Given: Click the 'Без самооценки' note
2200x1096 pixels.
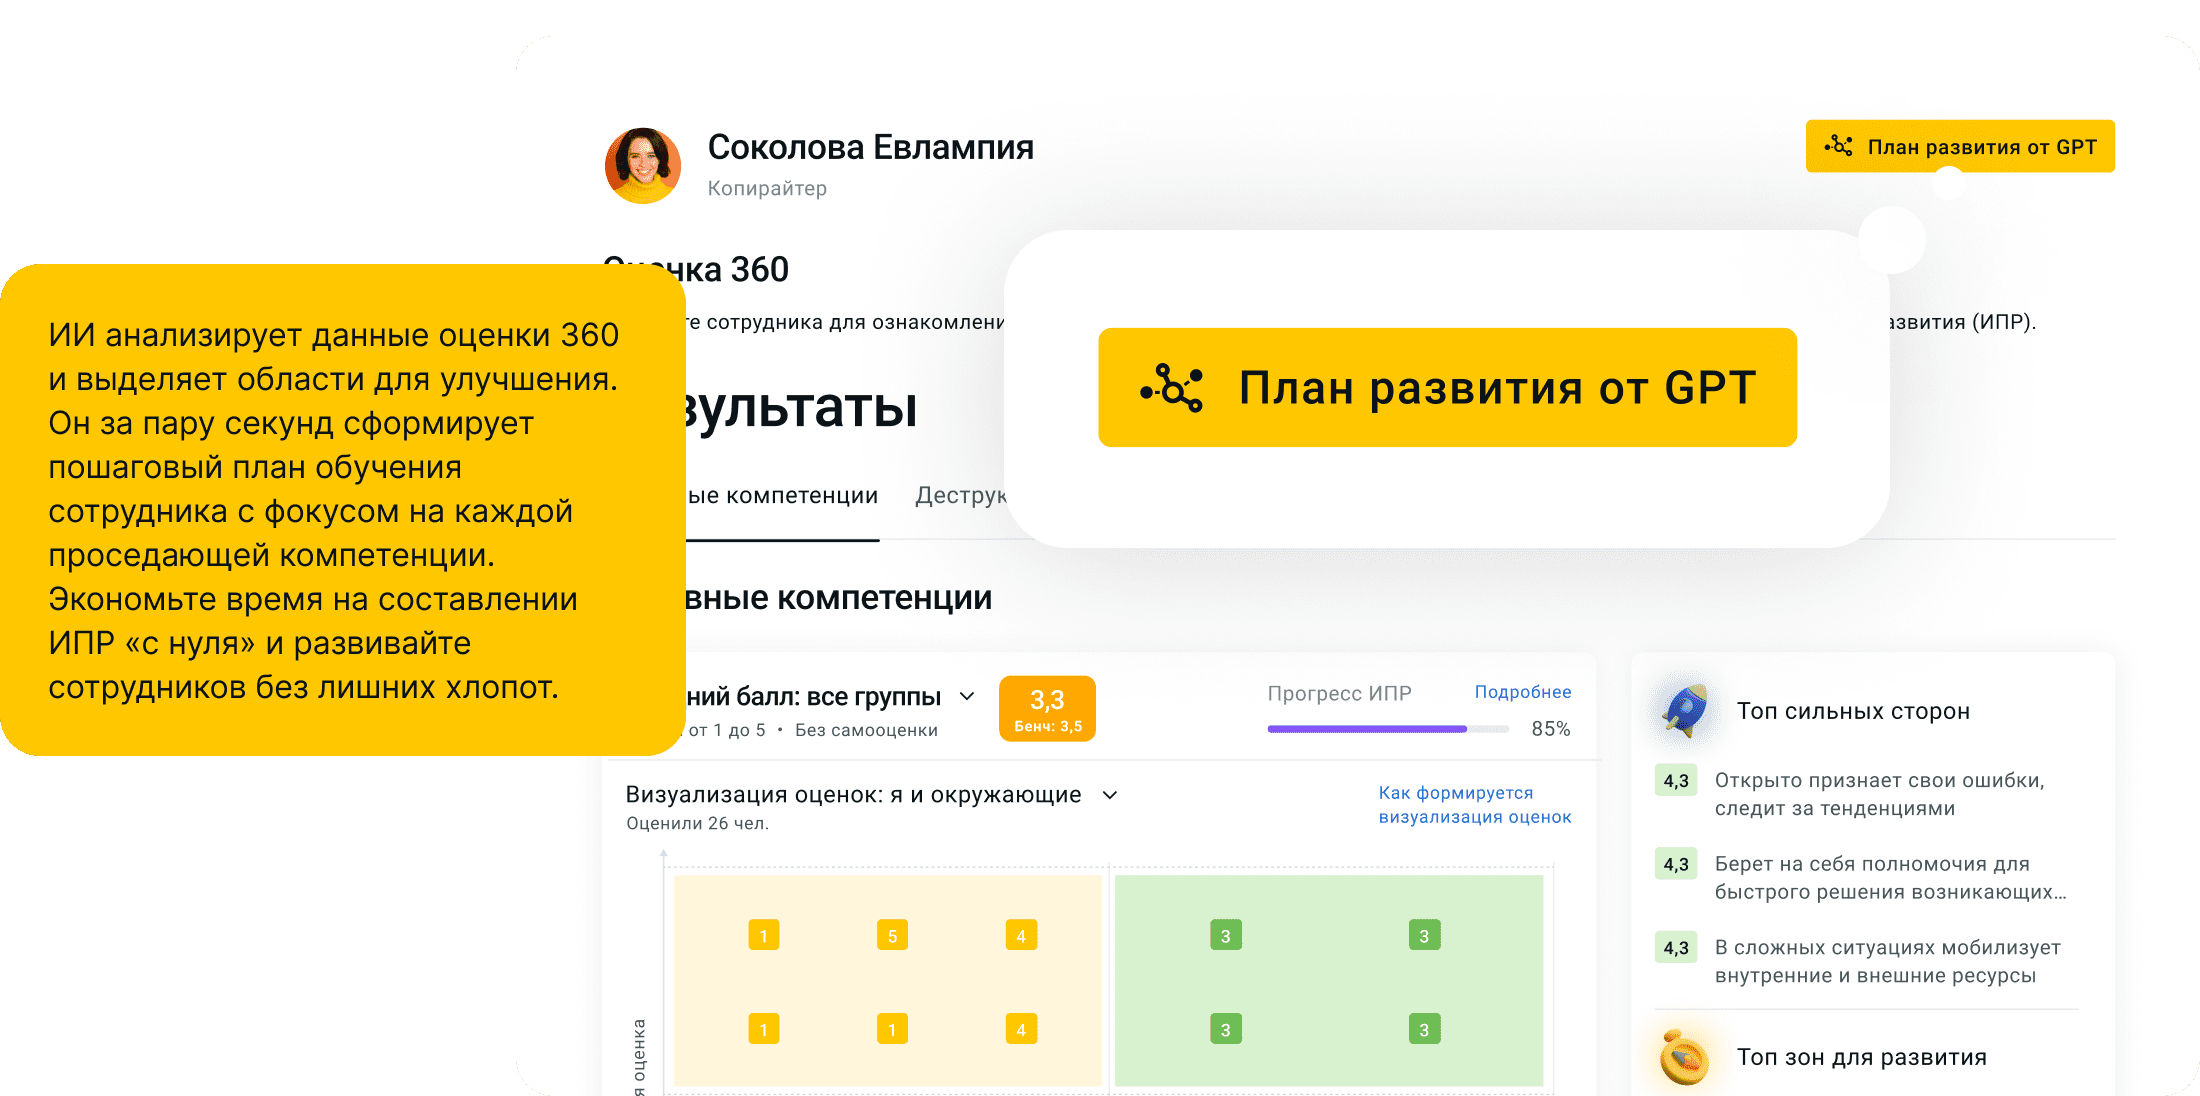Looking at the screenshot, I should tap(866, 730).
